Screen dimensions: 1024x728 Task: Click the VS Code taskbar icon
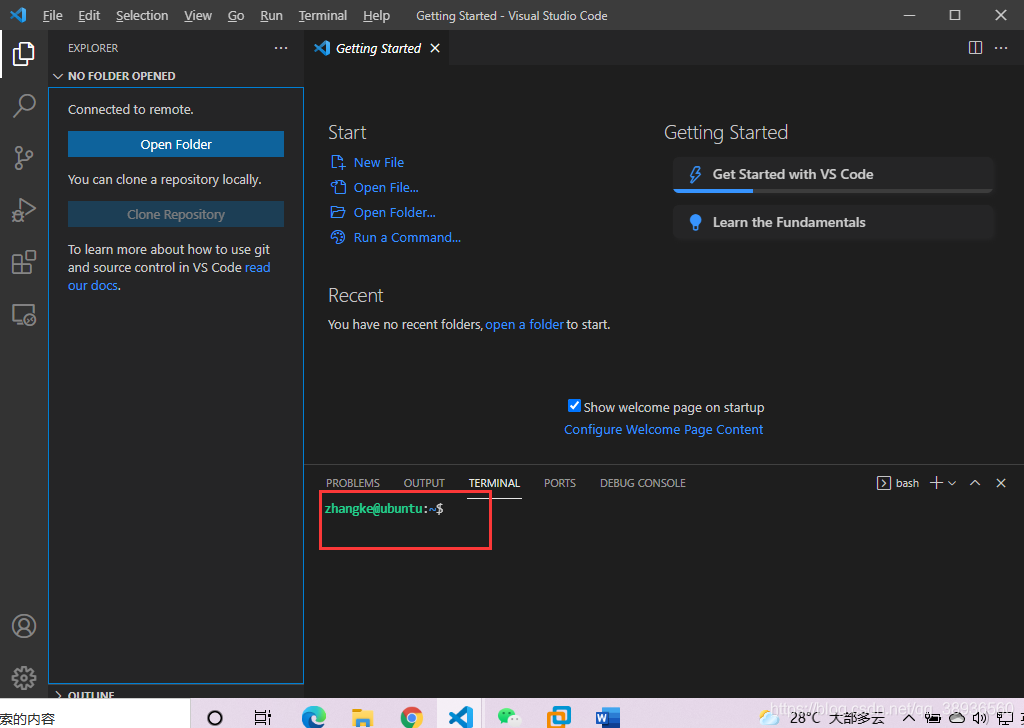(x=460, y=718)
